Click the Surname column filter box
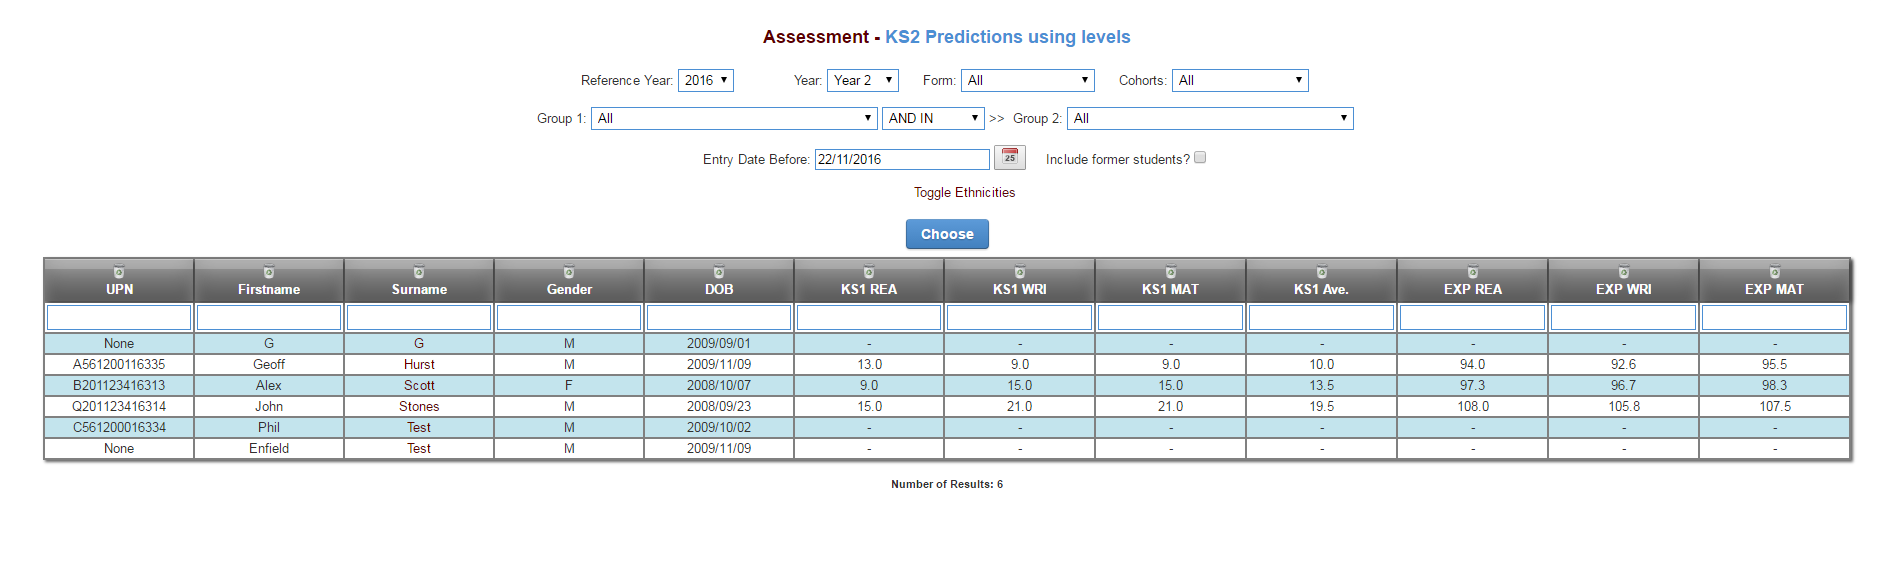 [419, 318]
